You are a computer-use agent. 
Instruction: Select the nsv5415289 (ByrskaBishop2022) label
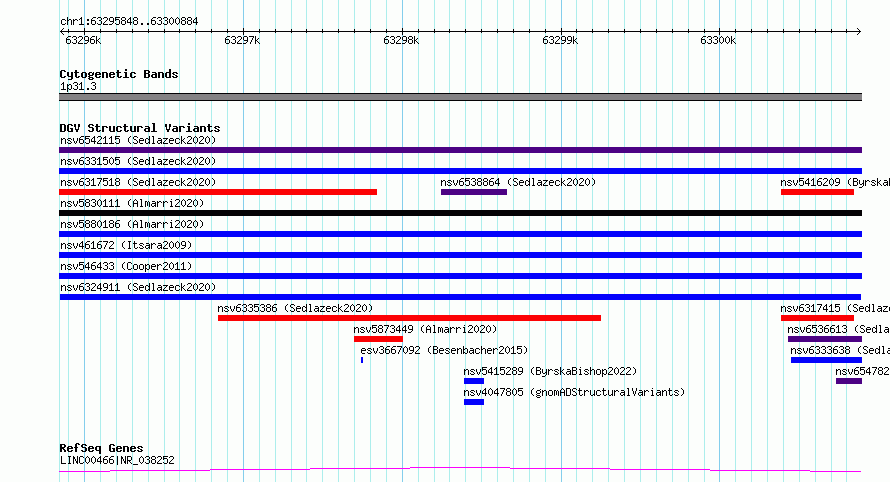550,371
